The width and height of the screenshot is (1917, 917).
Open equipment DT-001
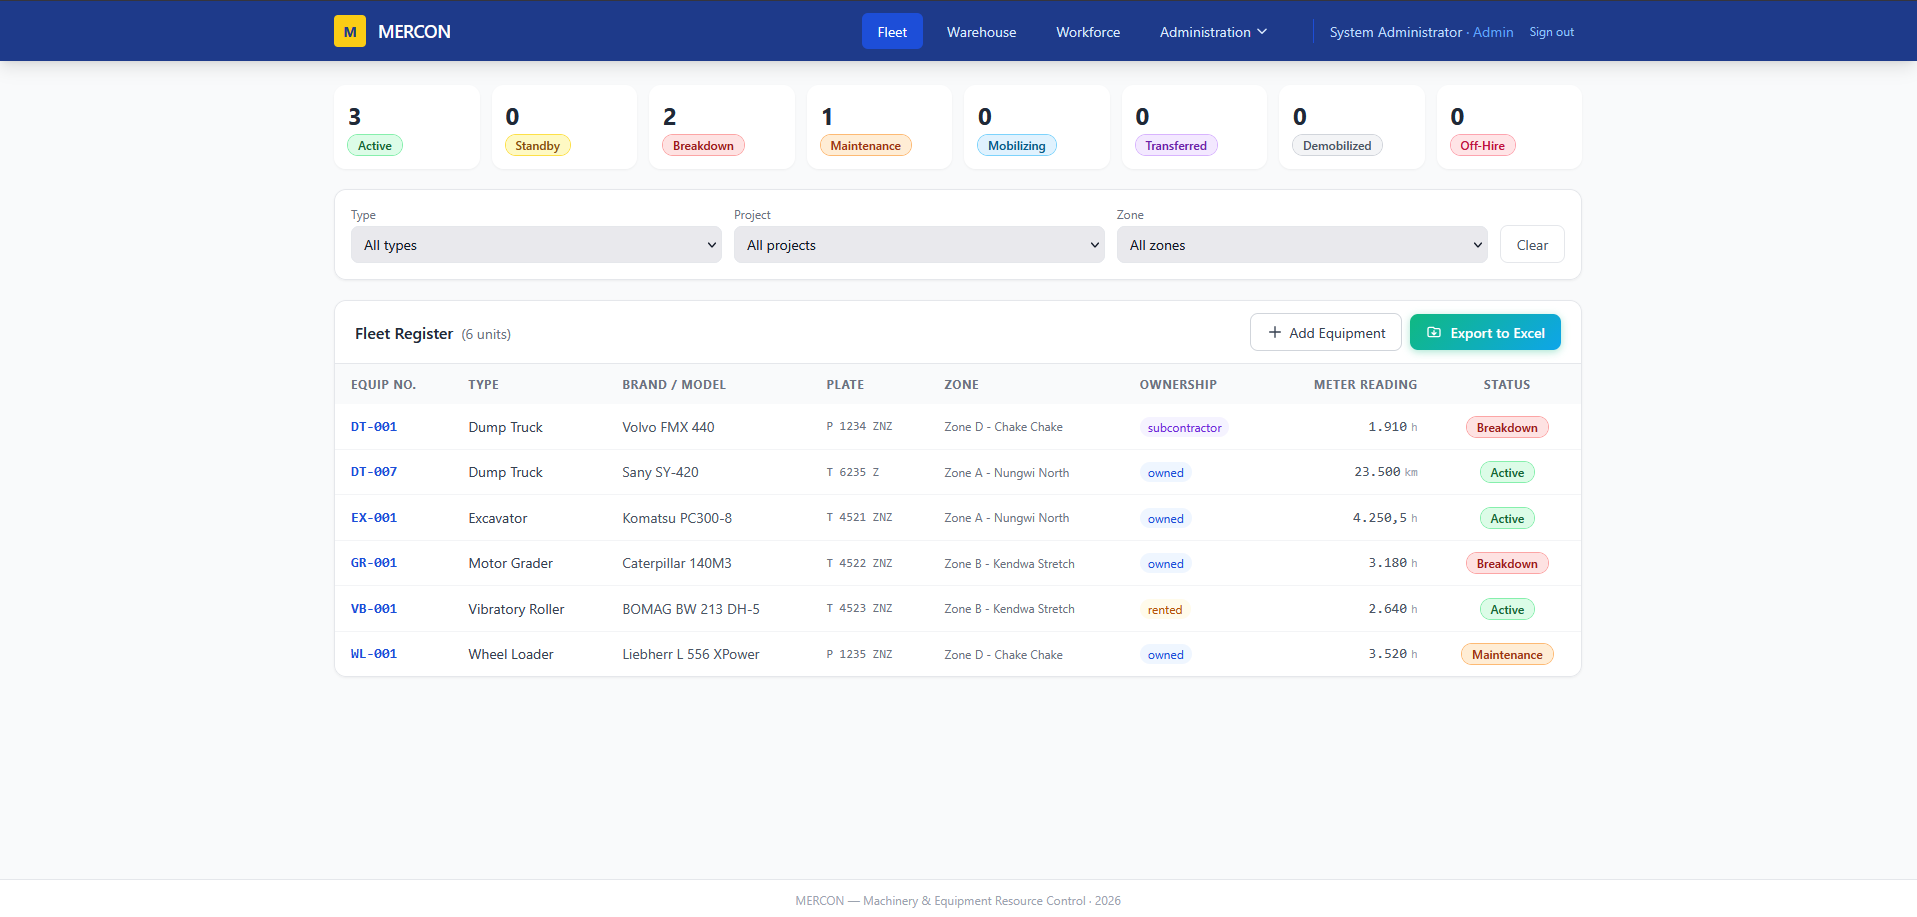coord(374,427)
